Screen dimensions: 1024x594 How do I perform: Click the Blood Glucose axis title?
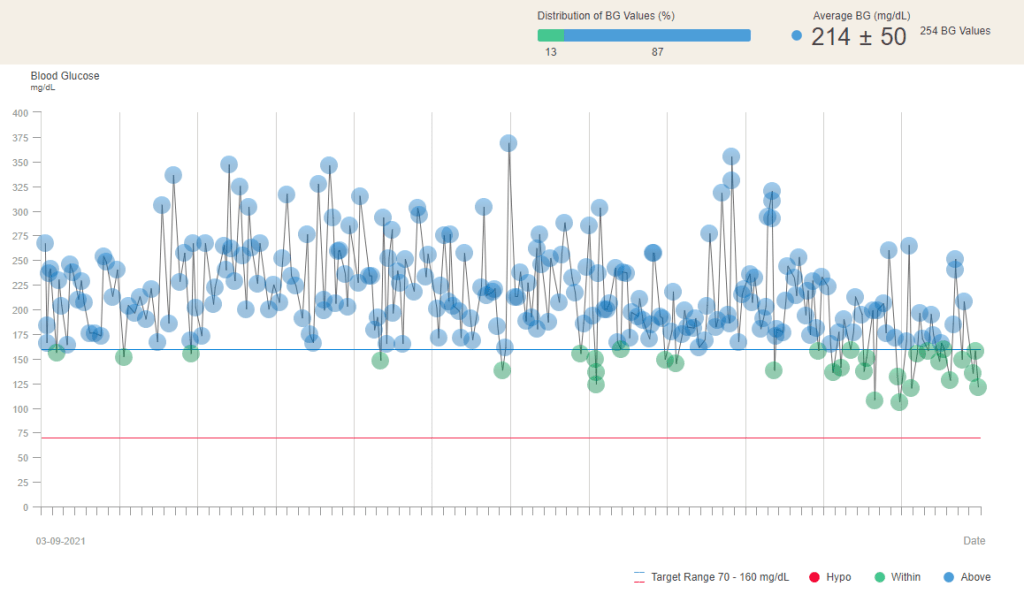(65, 76)
